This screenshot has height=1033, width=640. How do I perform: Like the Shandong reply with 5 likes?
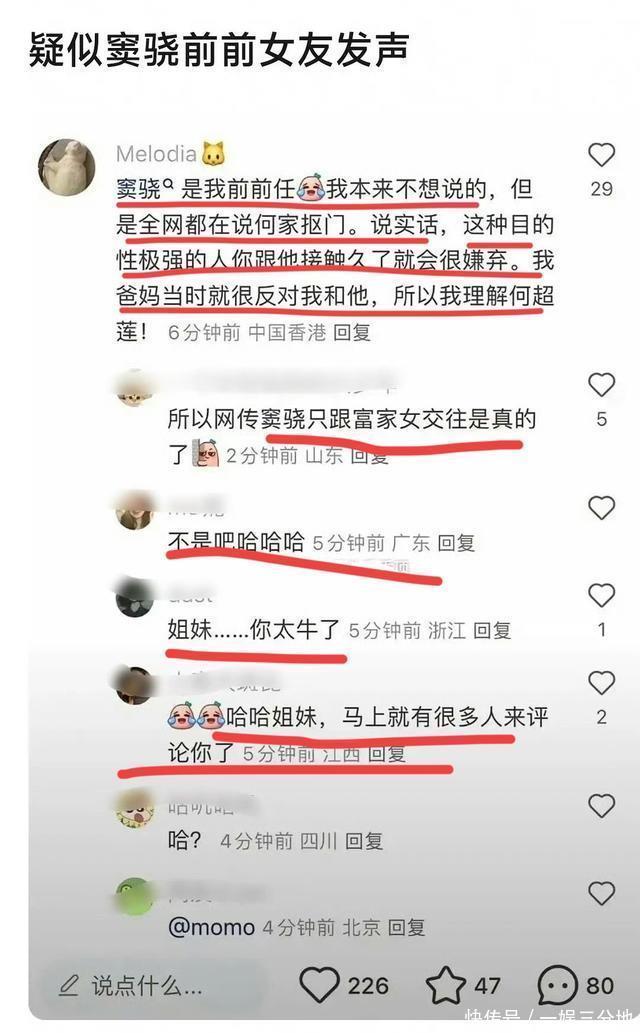click(601, 385)
